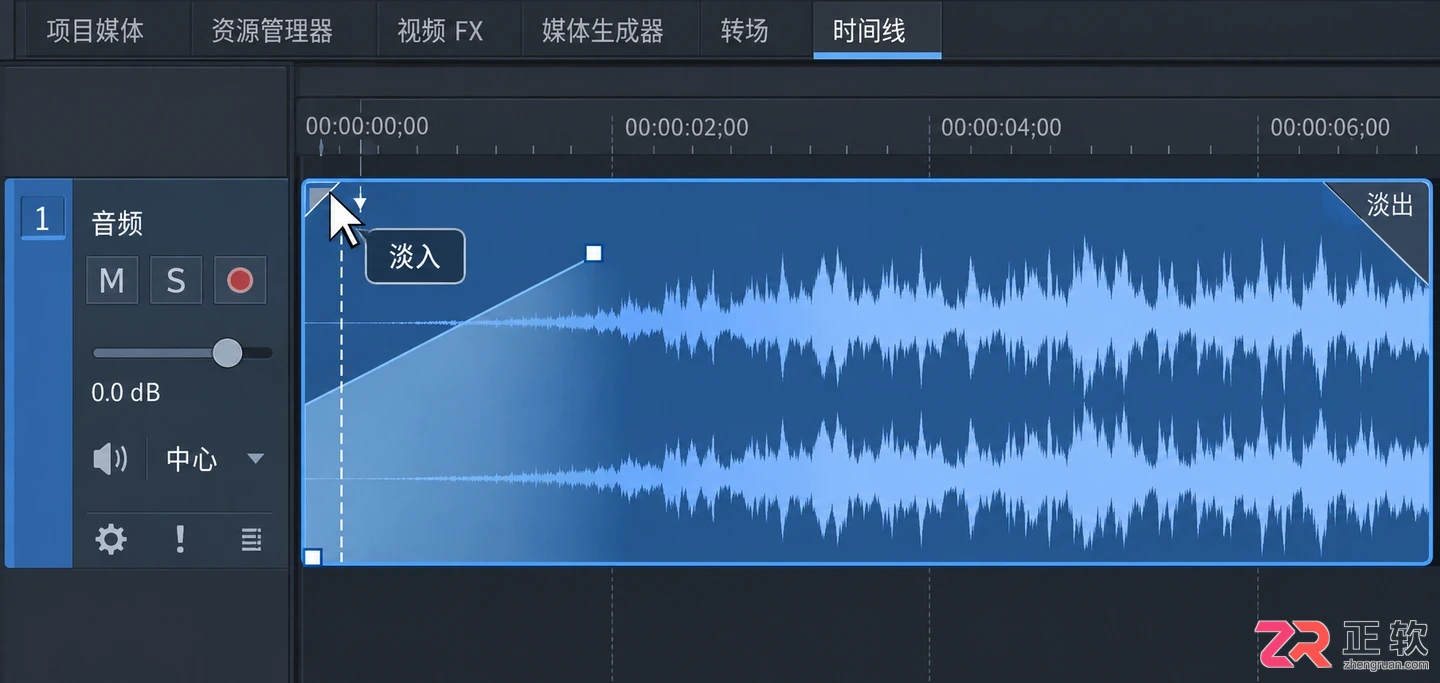Open track settings gear icon
Image resolution: width=1440 pixels, height=683 pixels.
[110, 541]
